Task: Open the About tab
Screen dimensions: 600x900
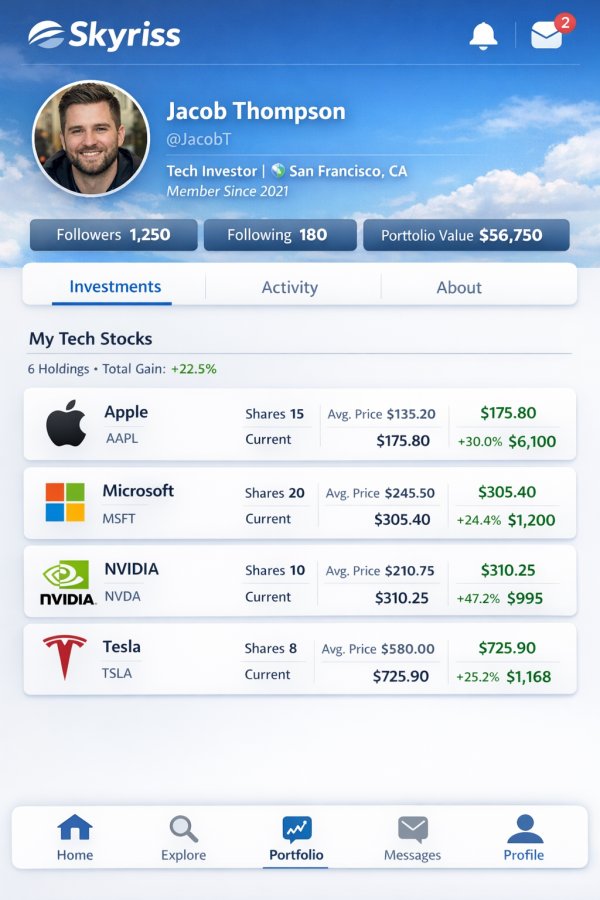Action: (459, 288)
